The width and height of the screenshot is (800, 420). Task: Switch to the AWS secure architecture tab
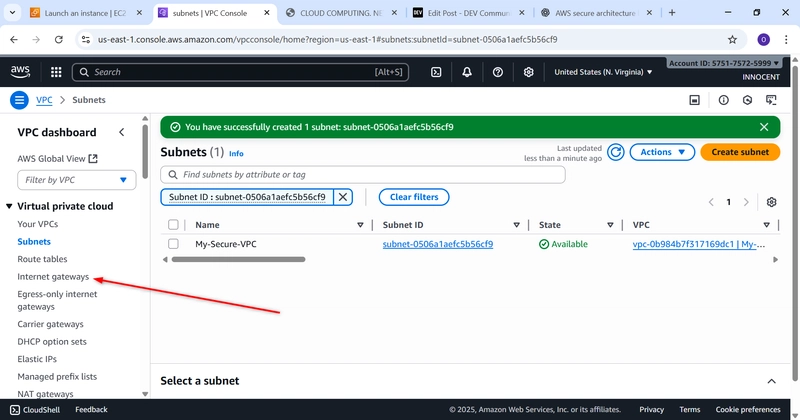[x=597, y=13]
